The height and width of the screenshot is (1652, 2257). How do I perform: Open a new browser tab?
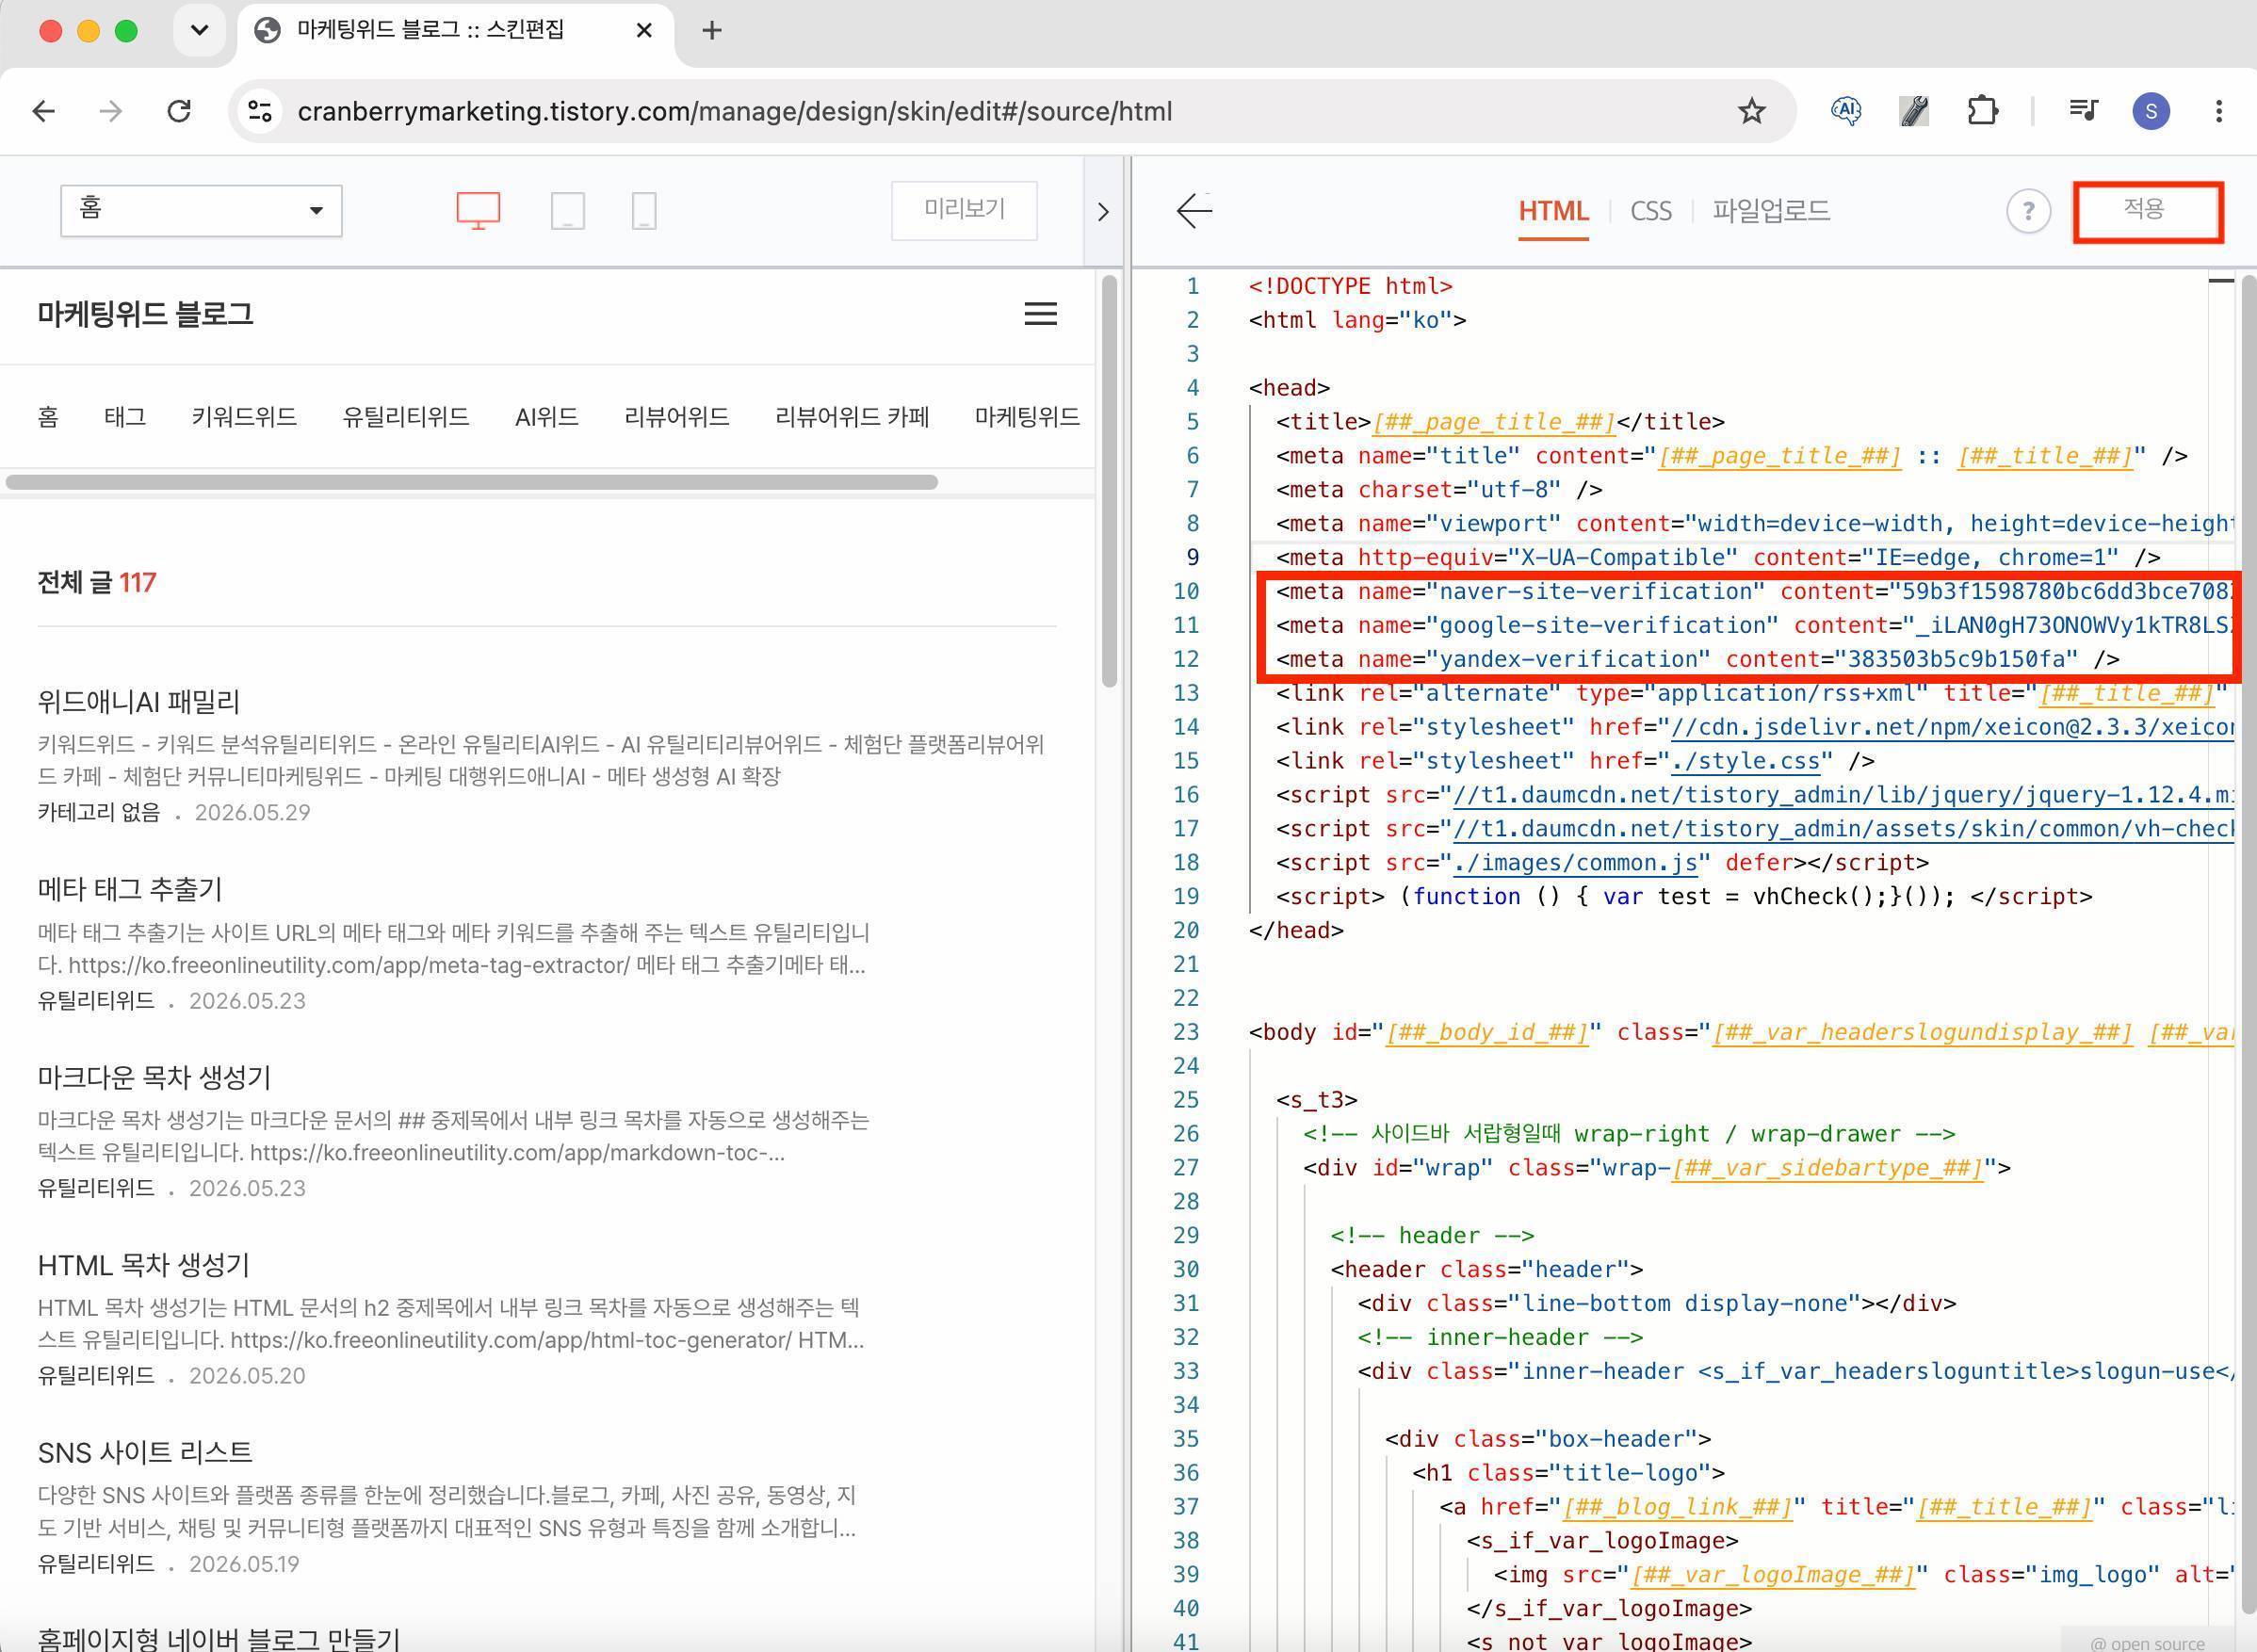point(712,31)
